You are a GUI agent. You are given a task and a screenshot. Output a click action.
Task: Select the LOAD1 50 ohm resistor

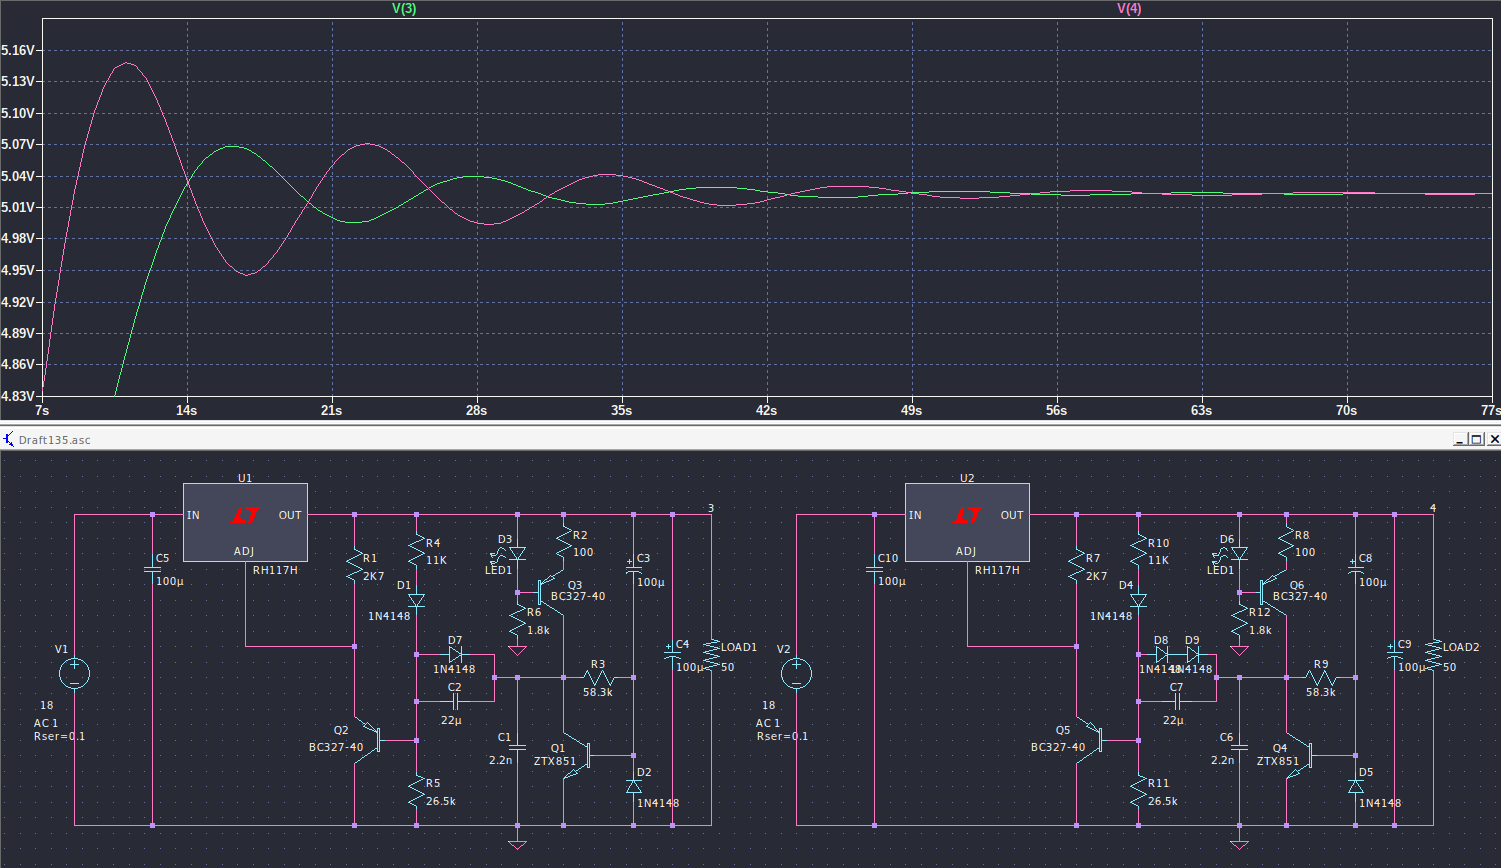(711, 656)
